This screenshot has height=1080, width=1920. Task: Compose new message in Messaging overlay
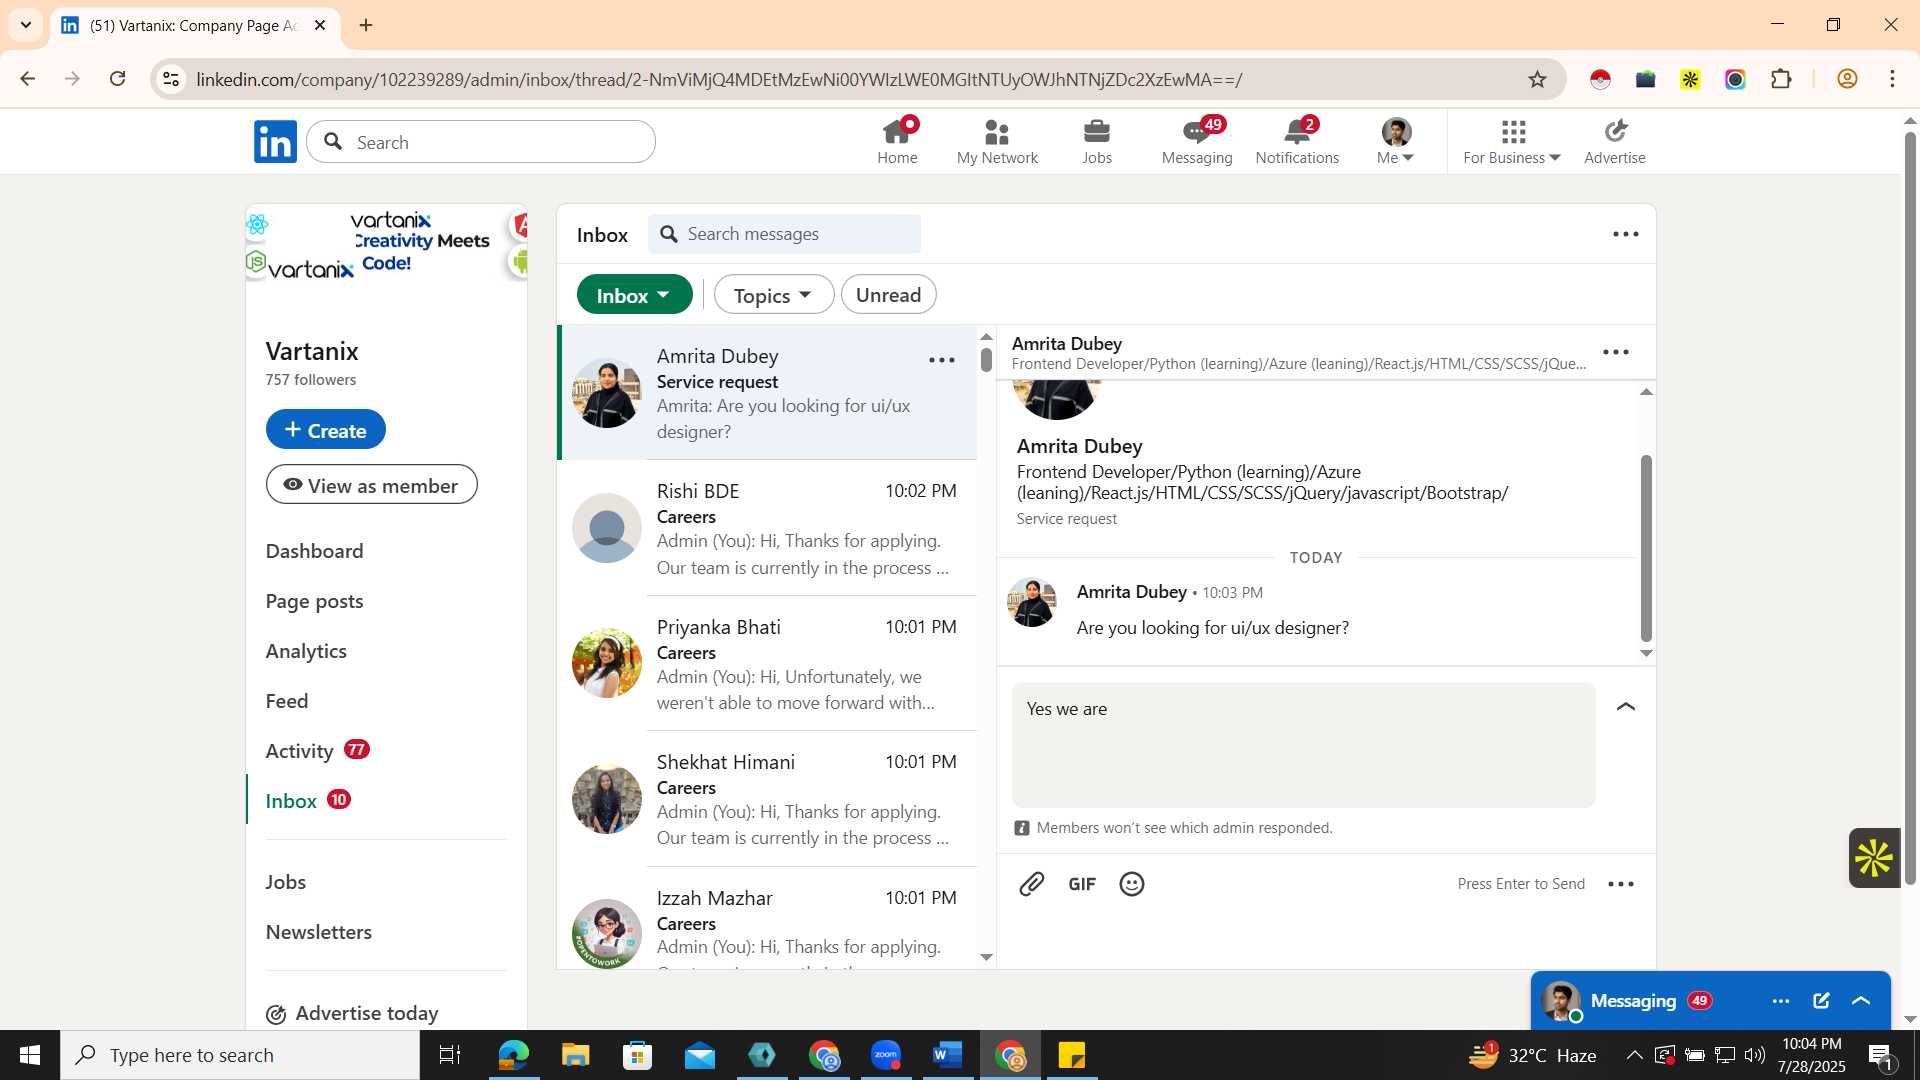tap(1821, 1001)
